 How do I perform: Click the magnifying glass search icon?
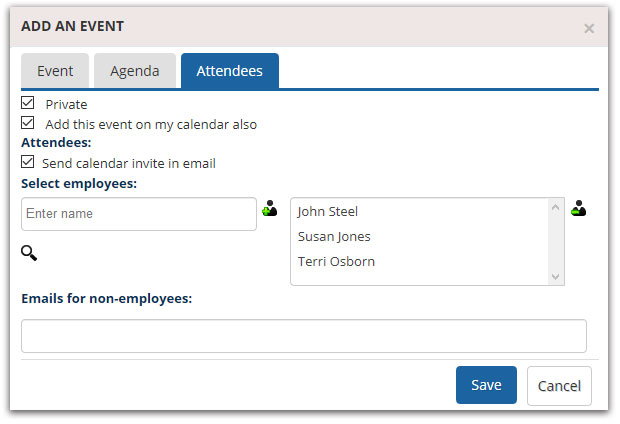29,253
